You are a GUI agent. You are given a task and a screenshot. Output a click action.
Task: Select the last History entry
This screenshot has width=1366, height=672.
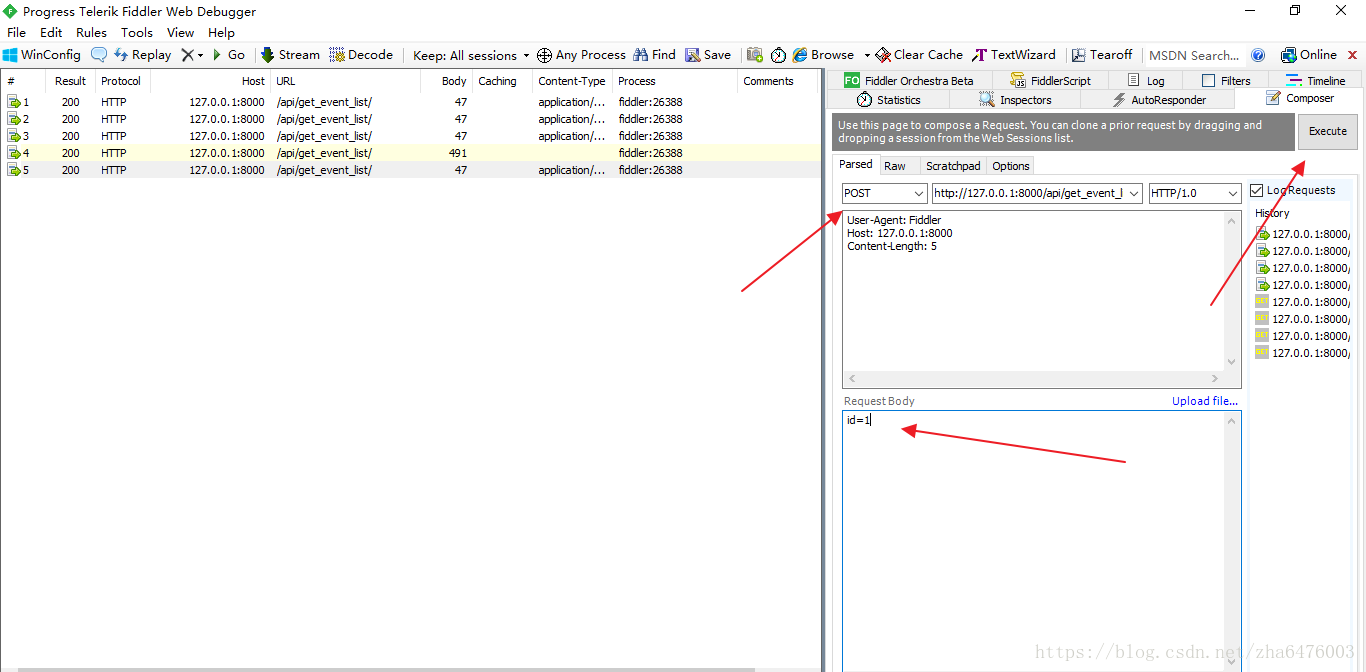[x=1302, y=353]
